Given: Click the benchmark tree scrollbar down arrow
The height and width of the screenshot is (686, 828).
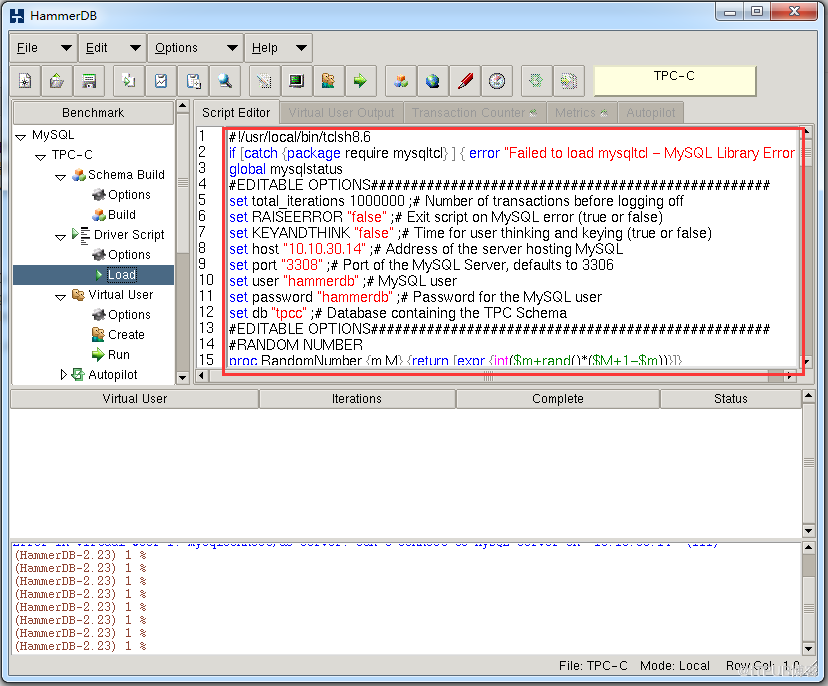Looking at the screenshot, I should [x=183, y=378].
